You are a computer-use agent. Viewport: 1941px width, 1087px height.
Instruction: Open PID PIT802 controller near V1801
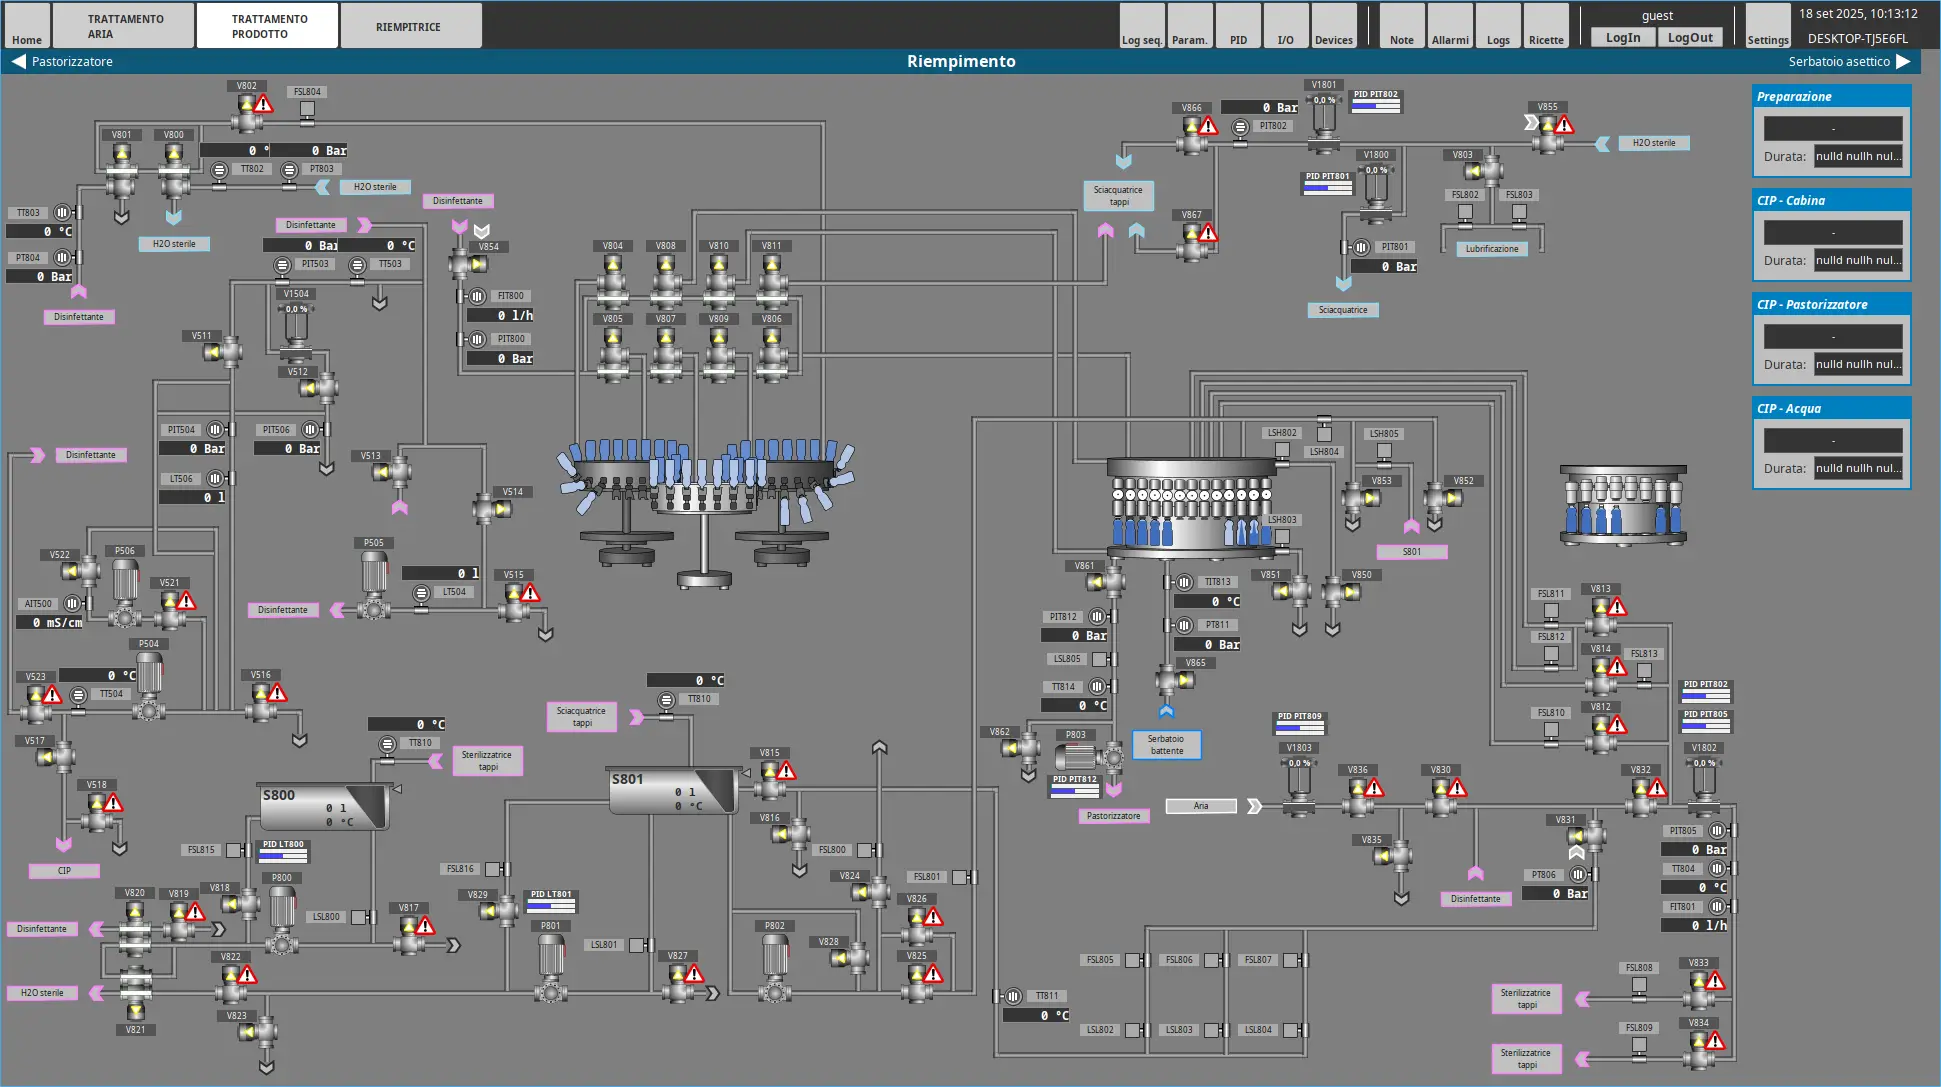pos(1376,101)
